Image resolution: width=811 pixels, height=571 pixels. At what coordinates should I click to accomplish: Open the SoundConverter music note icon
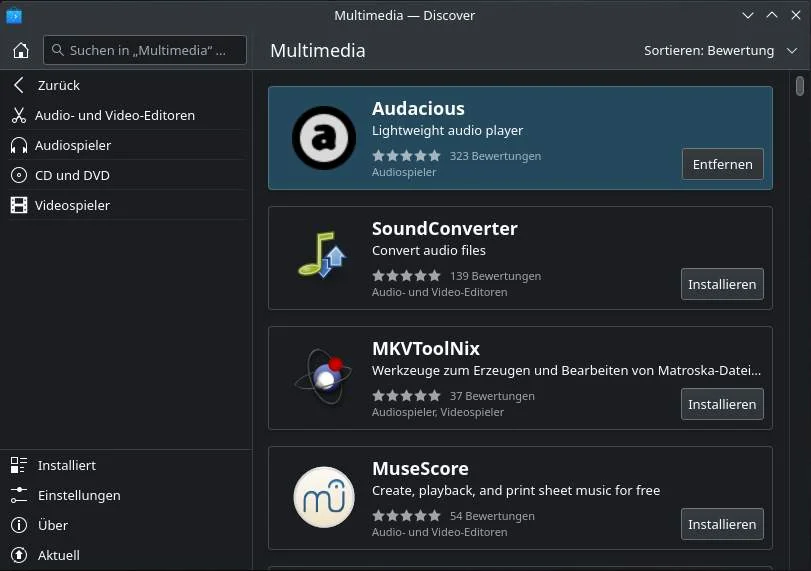coord(322,254)
